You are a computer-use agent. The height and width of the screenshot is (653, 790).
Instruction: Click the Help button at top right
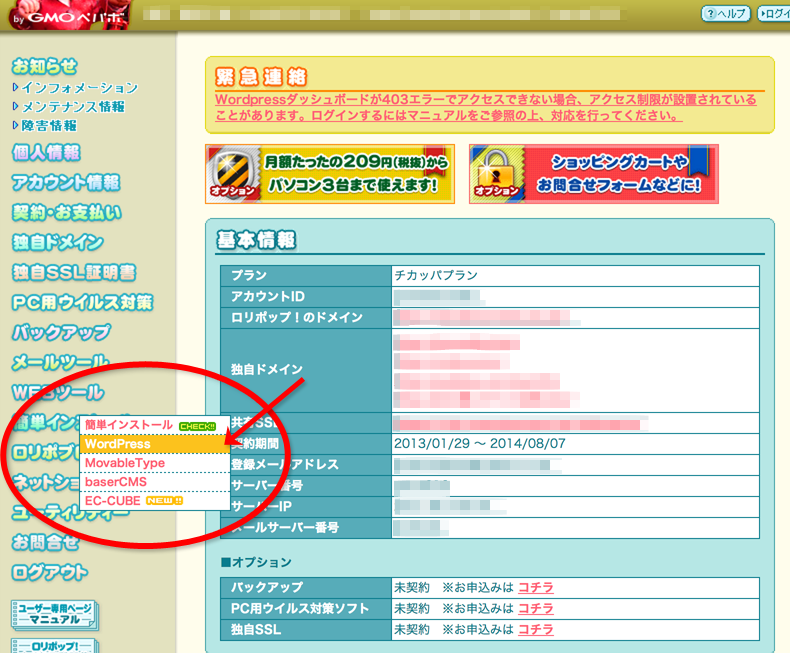[726, 13]
